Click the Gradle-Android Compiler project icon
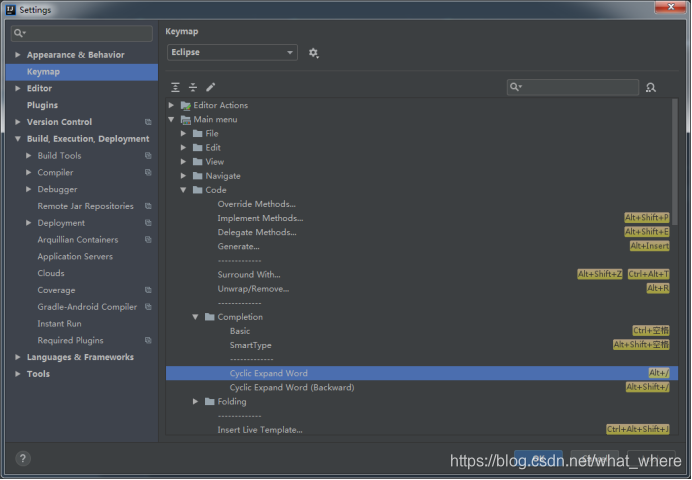 [x=148, y=307]
